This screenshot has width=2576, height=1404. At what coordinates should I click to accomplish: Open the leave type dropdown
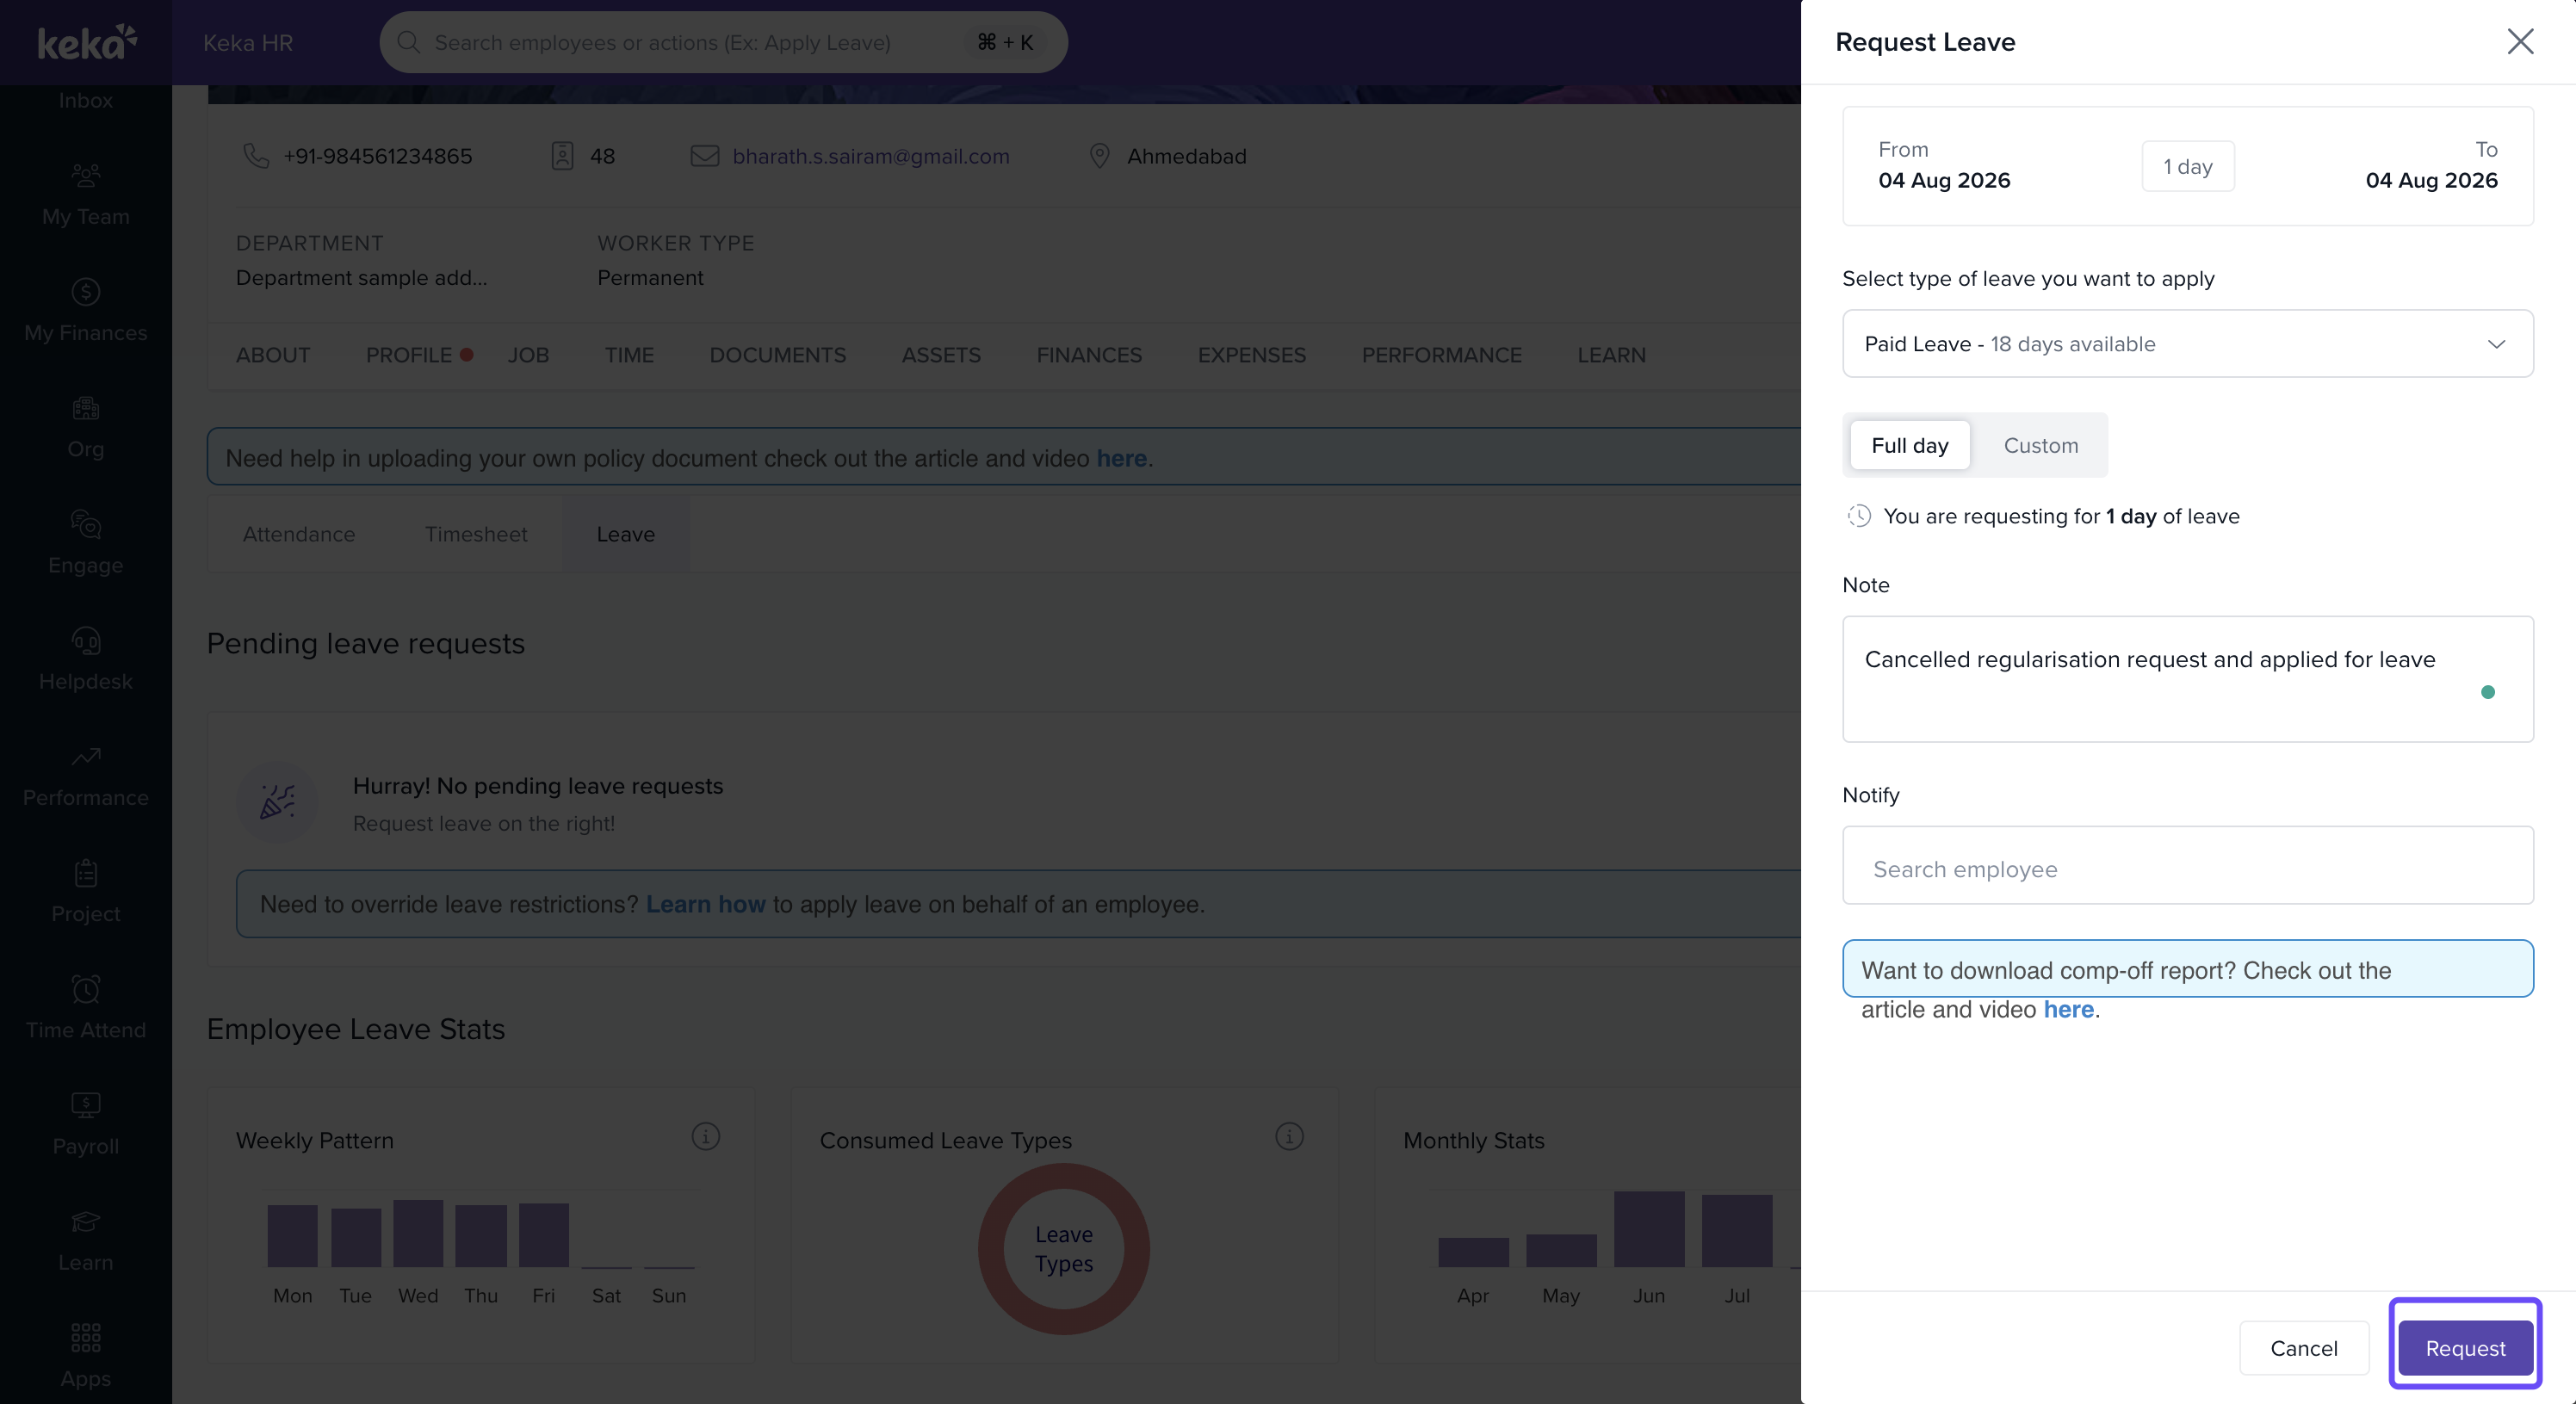coord(2188,343)
